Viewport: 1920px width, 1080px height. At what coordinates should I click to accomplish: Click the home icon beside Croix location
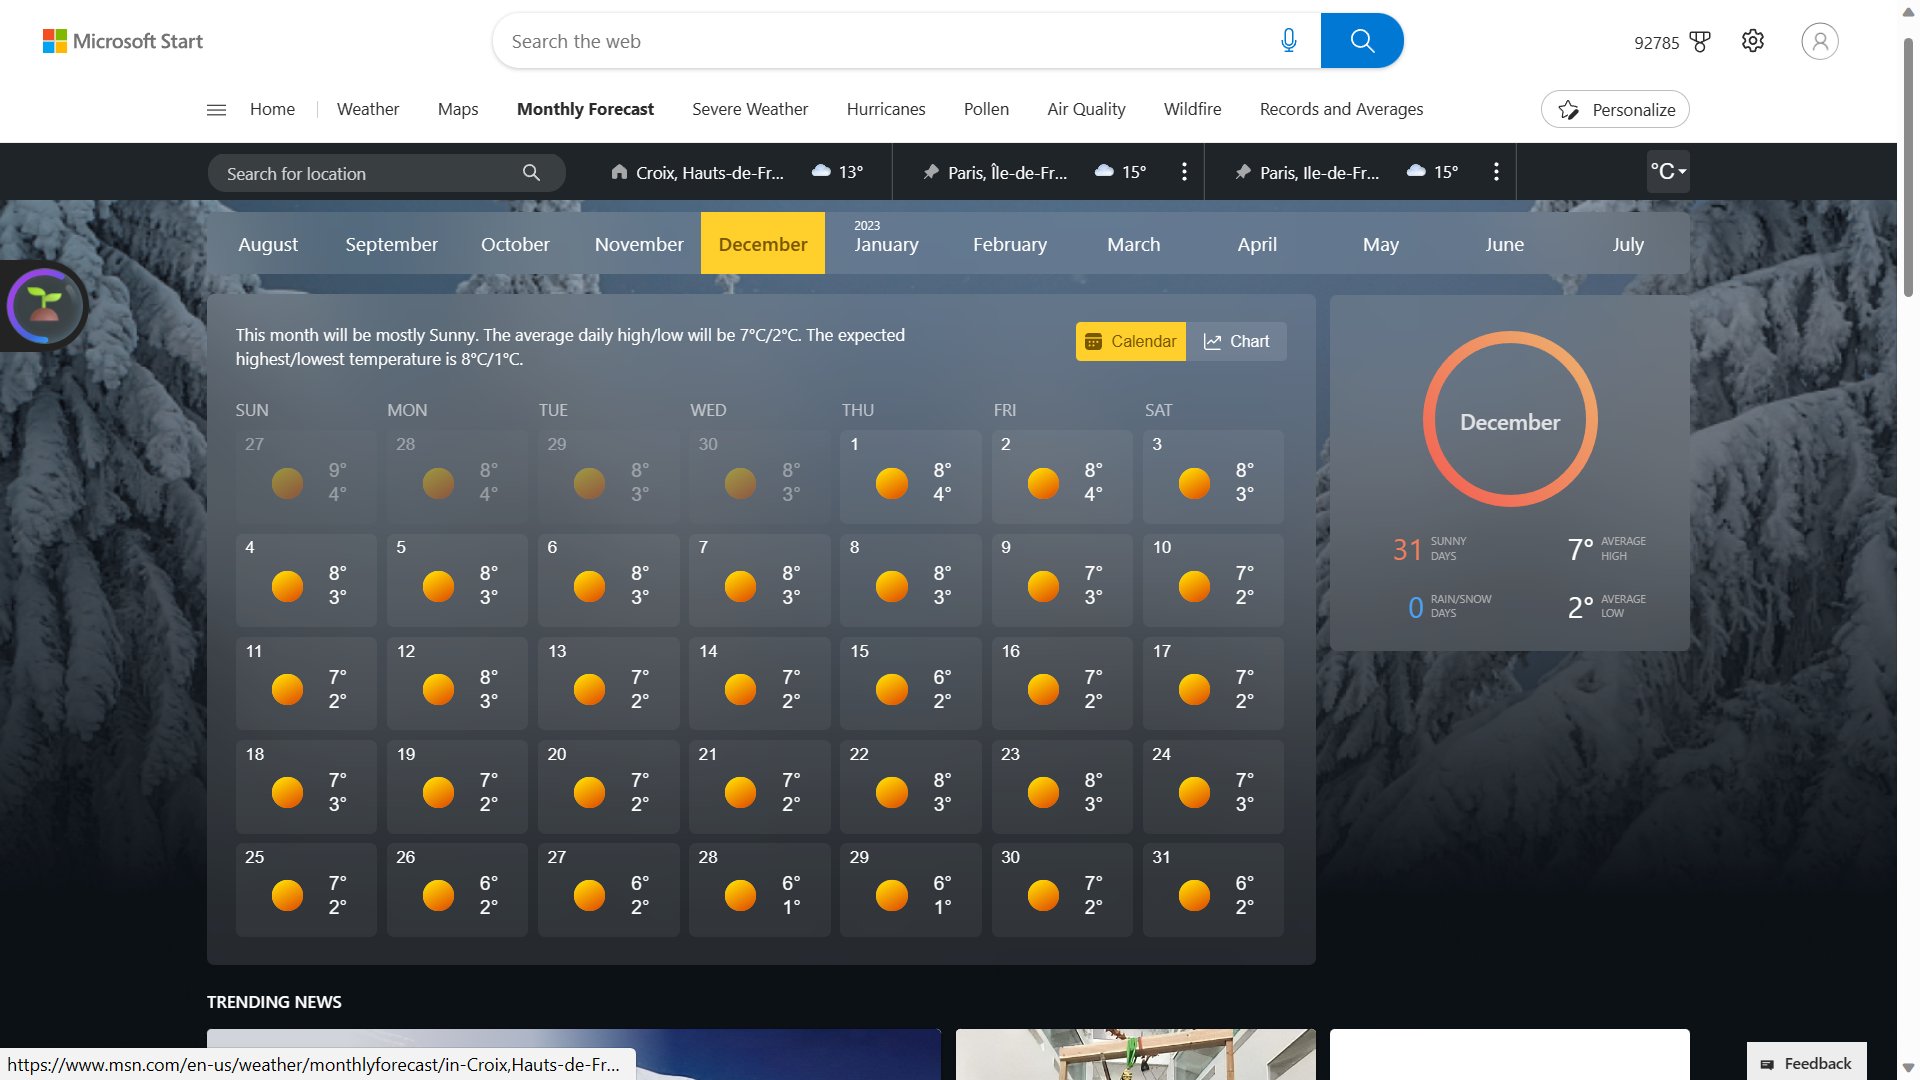(x=620, y=172)
